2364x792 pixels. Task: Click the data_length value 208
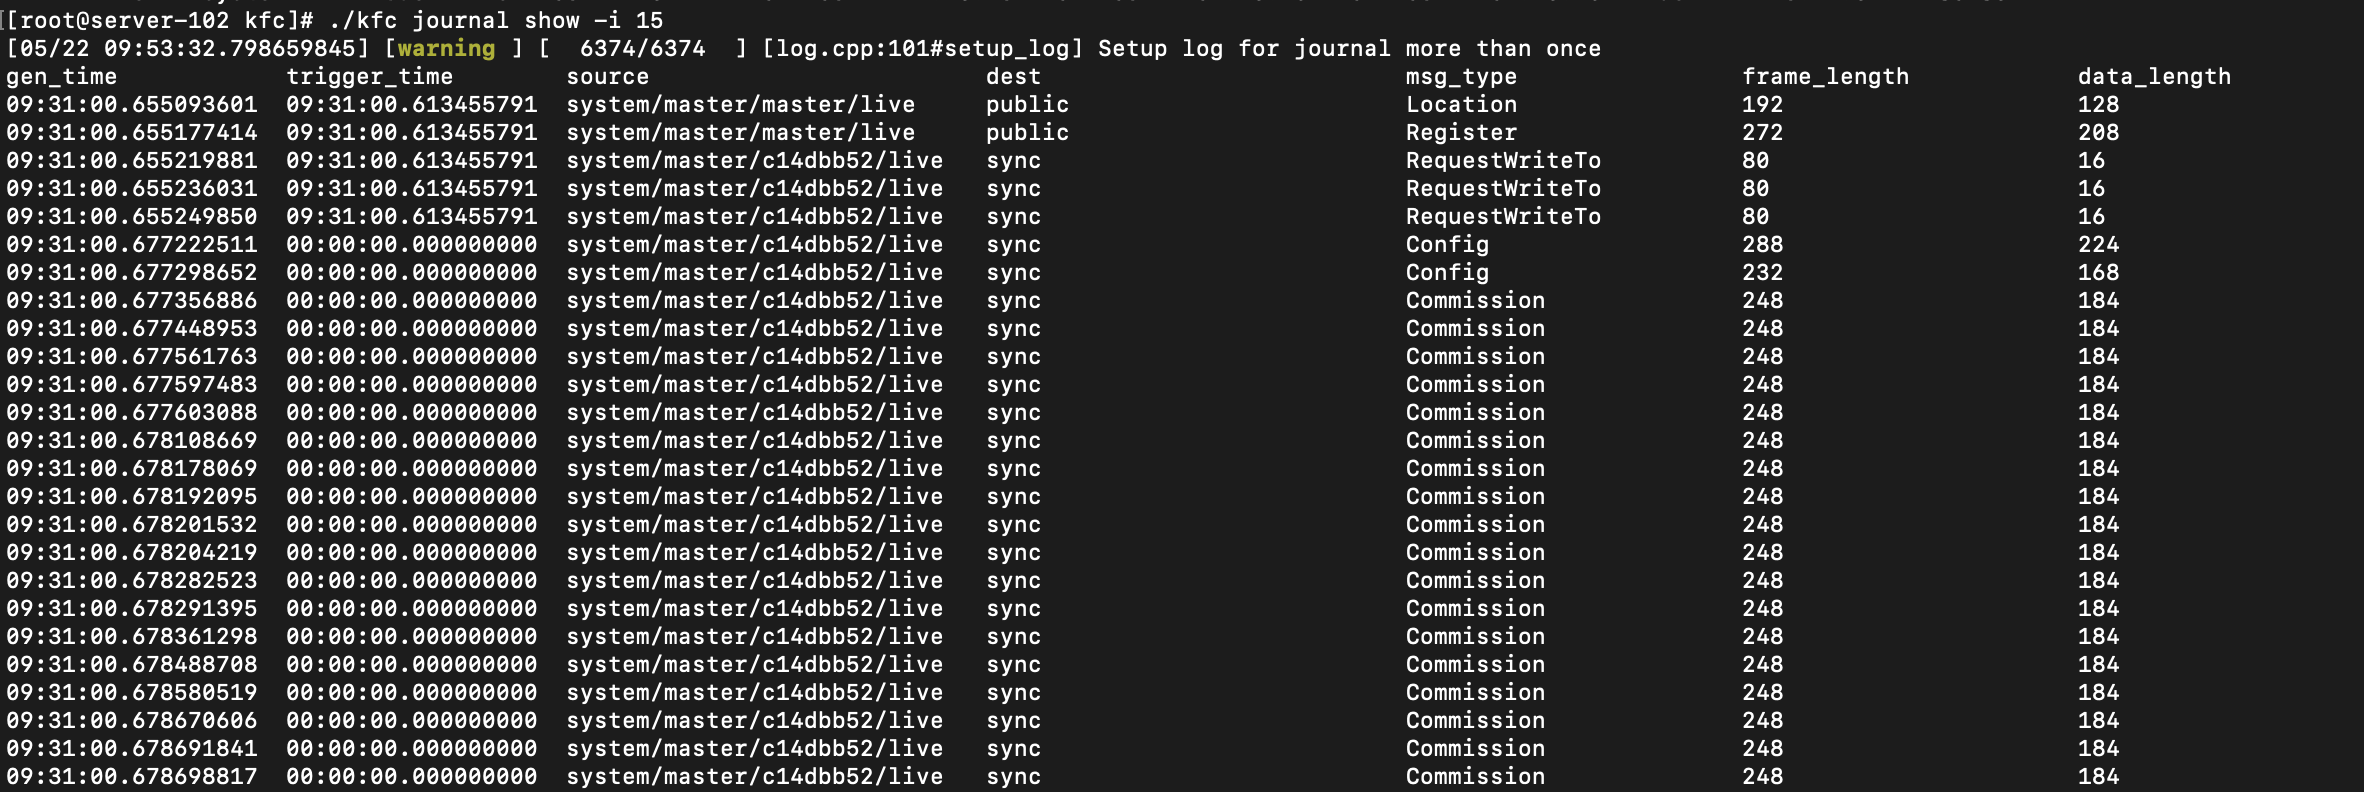click(x=2098, y=133)
